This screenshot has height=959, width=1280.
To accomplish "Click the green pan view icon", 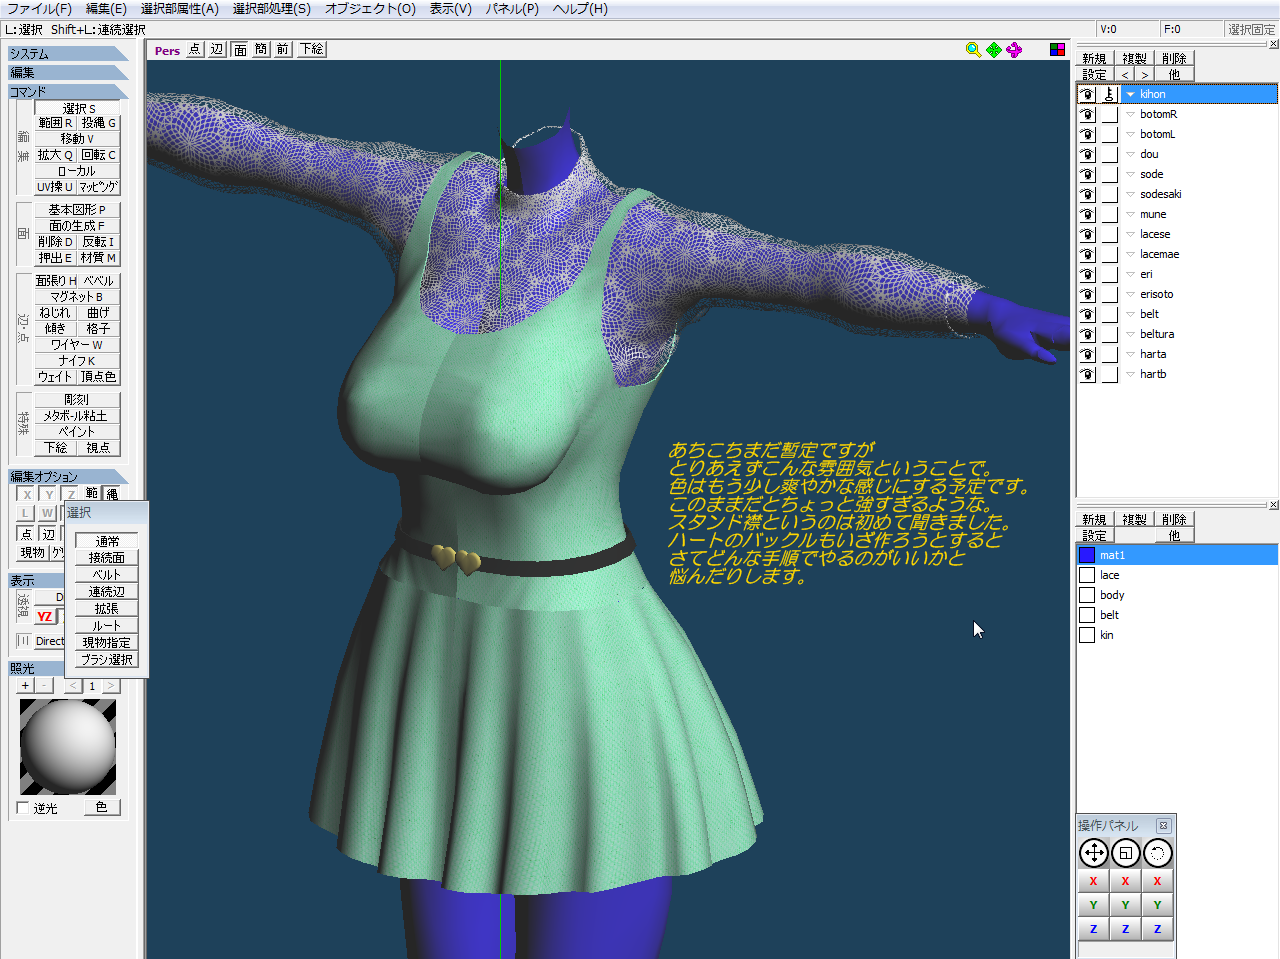I will tap(994, 50).
